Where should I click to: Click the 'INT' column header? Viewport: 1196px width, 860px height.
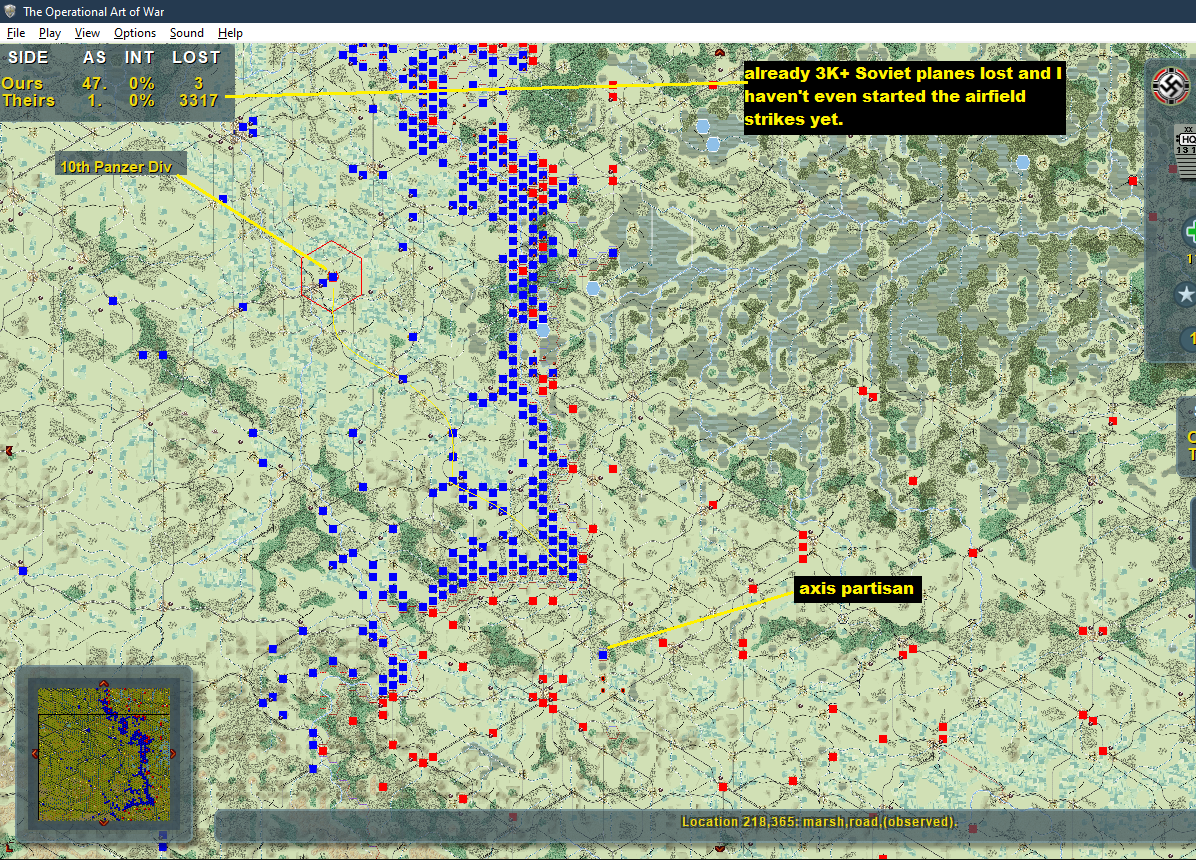[x=140, y=57]
